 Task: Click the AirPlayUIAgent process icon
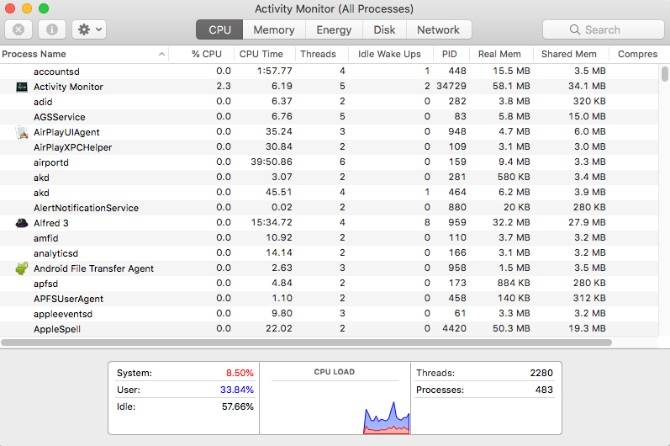click(x=21, y=132)
